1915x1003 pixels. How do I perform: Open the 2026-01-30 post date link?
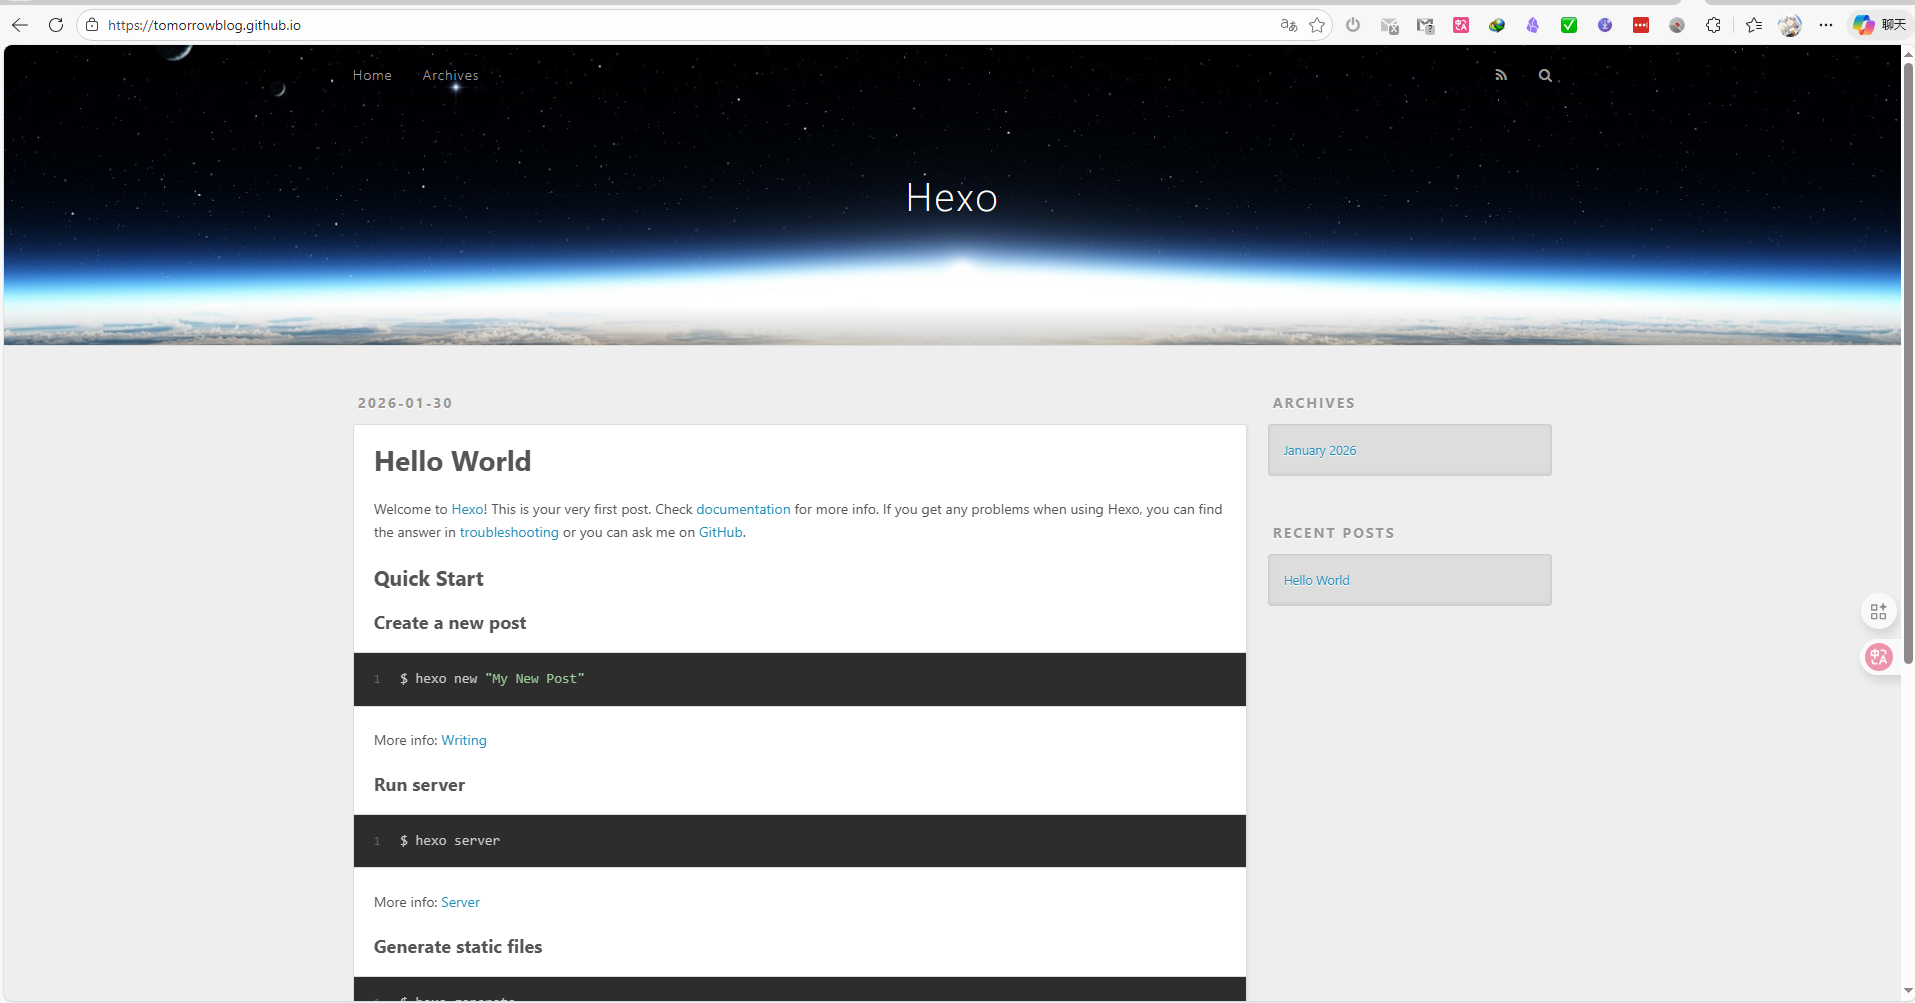[405, 403]
